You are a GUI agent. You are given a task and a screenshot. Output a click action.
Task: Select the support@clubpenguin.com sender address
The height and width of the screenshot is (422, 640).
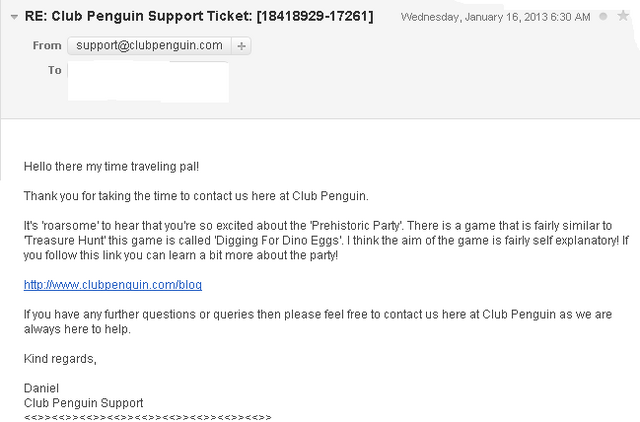pos(149,45)
